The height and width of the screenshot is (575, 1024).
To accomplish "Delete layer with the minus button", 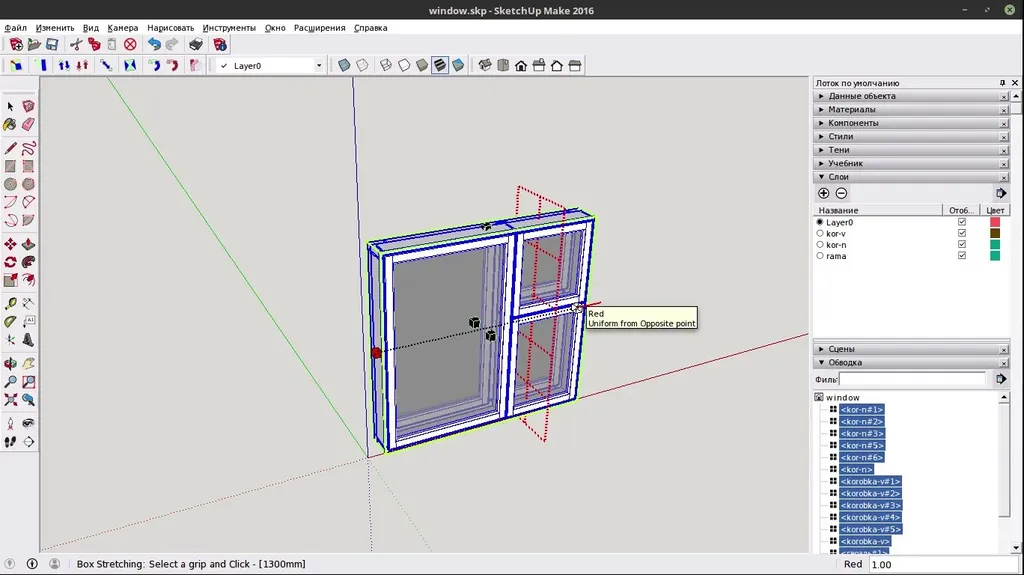I will point(841,193).
